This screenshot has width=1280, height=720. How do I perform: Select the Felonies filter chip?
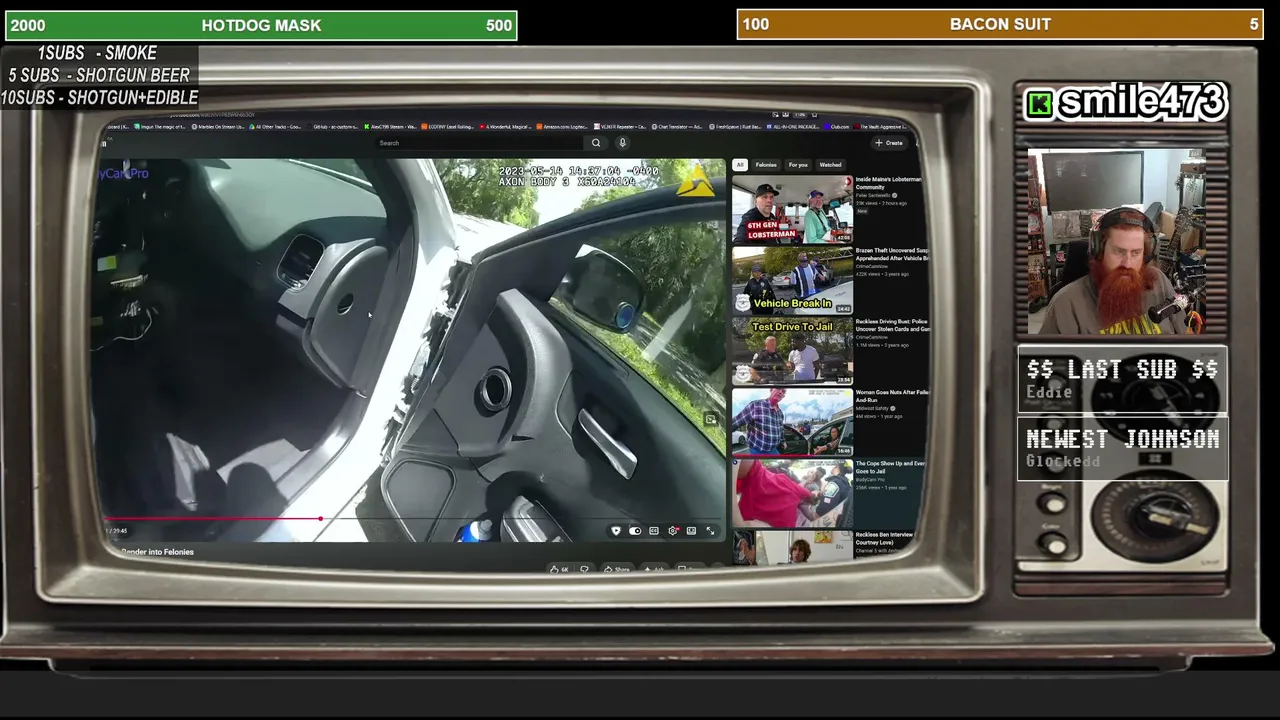click(x=766, y=165)
